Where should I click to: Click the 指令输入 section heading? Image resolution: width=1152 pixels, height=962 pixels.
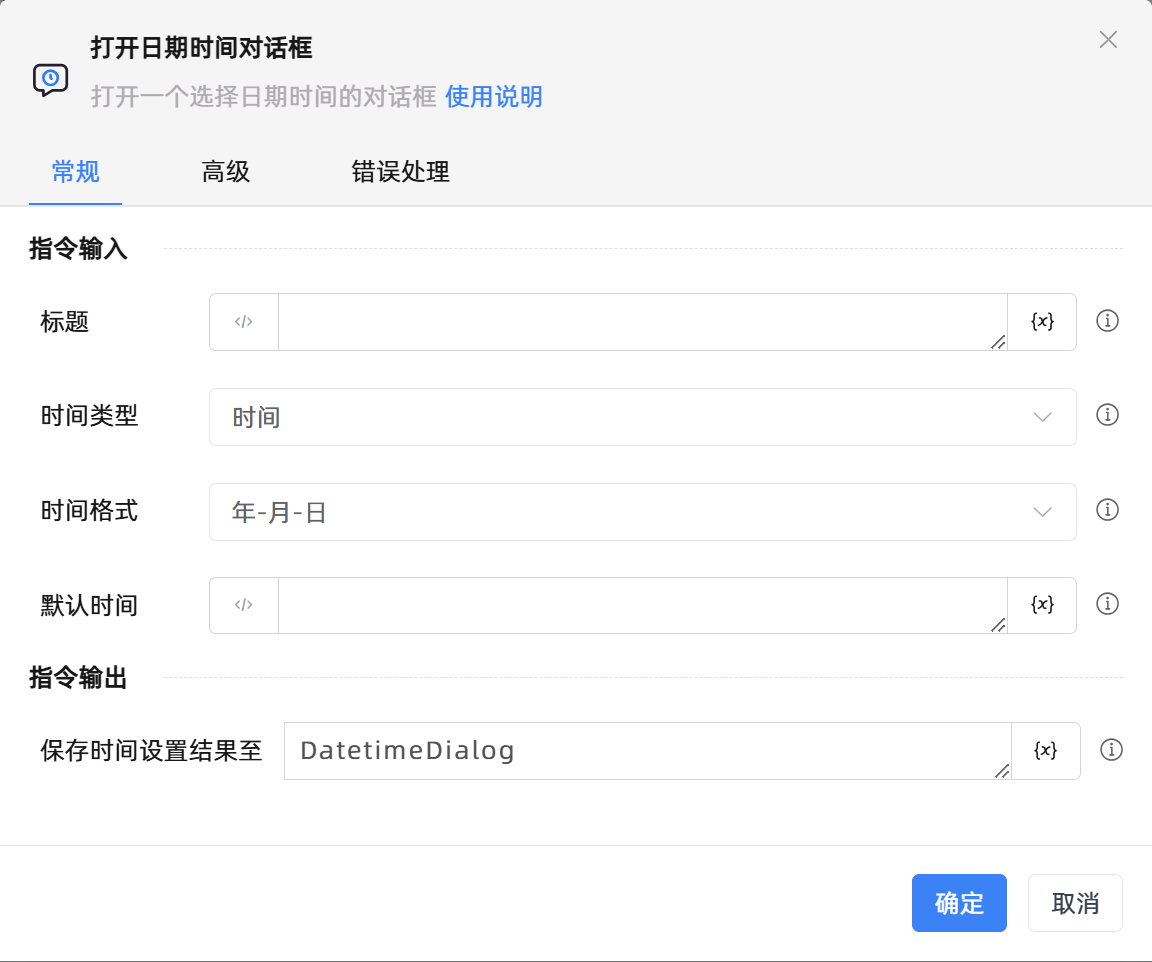tap(78, 248)
